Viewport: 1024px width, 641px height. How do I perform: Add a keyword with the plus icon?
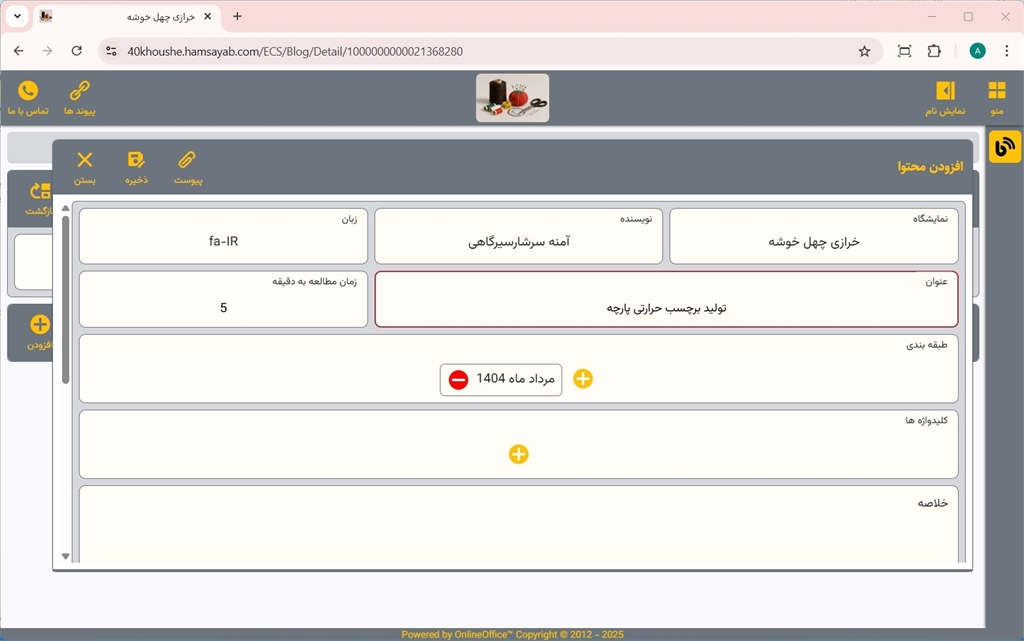tap(518, 454)
